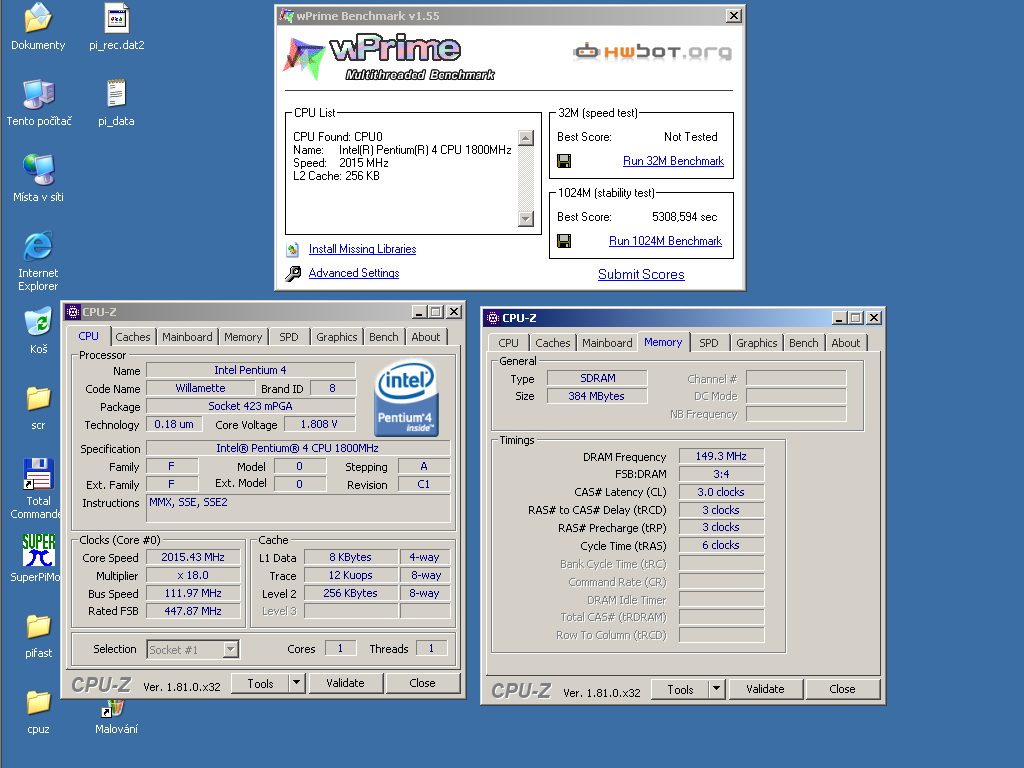Open Graphics tab in right CPU-Z
This screenshot has width=1024, height=768.
pos(757,343)
